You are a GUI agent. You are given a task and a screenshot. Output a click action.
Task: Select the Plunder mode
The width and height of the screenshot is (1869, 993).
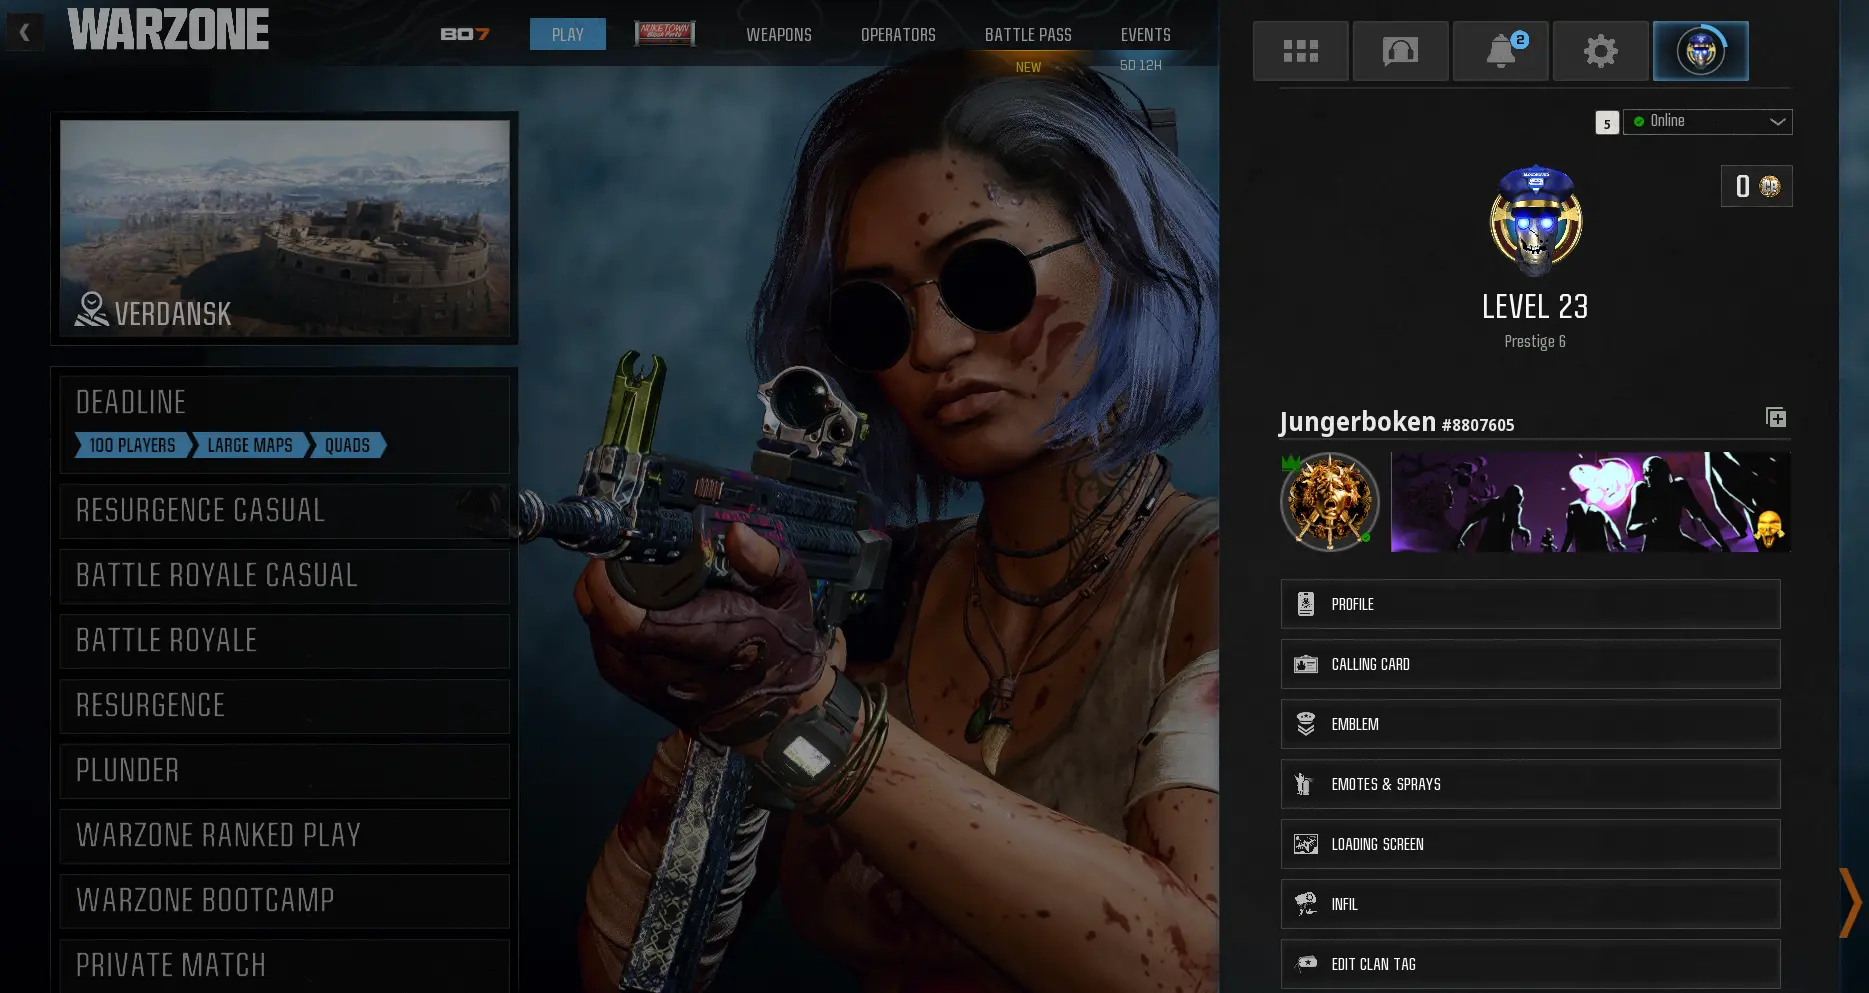click(x=285, y=771)
